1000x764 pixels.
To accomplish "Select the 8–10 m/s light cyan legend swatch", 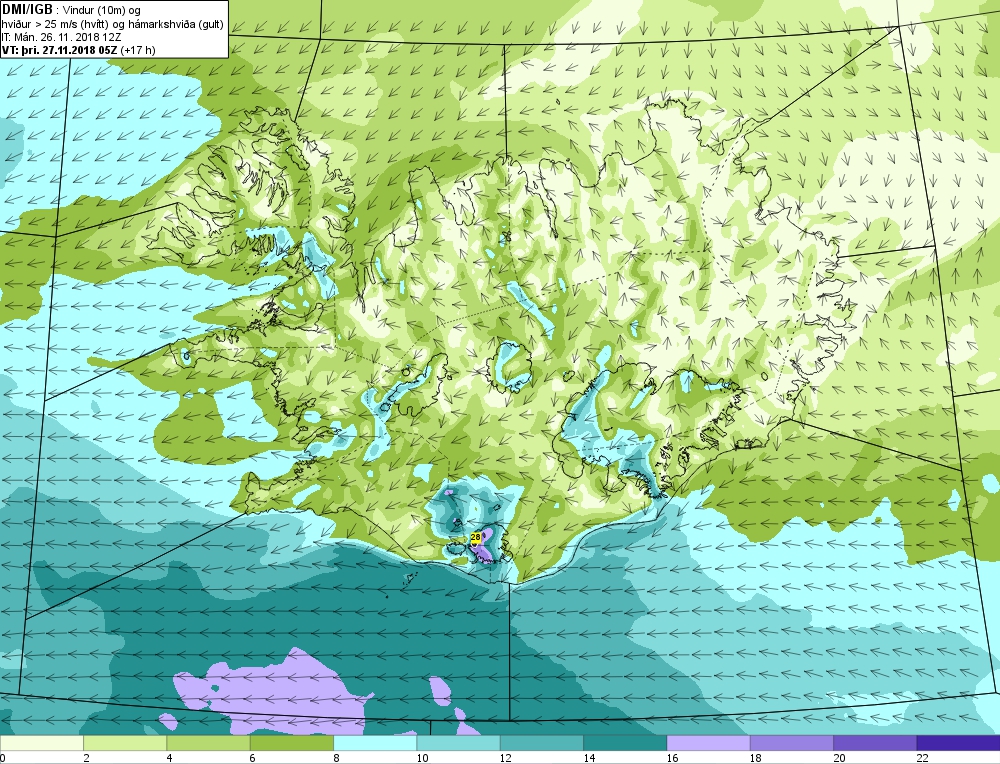I will click(375, 743).
